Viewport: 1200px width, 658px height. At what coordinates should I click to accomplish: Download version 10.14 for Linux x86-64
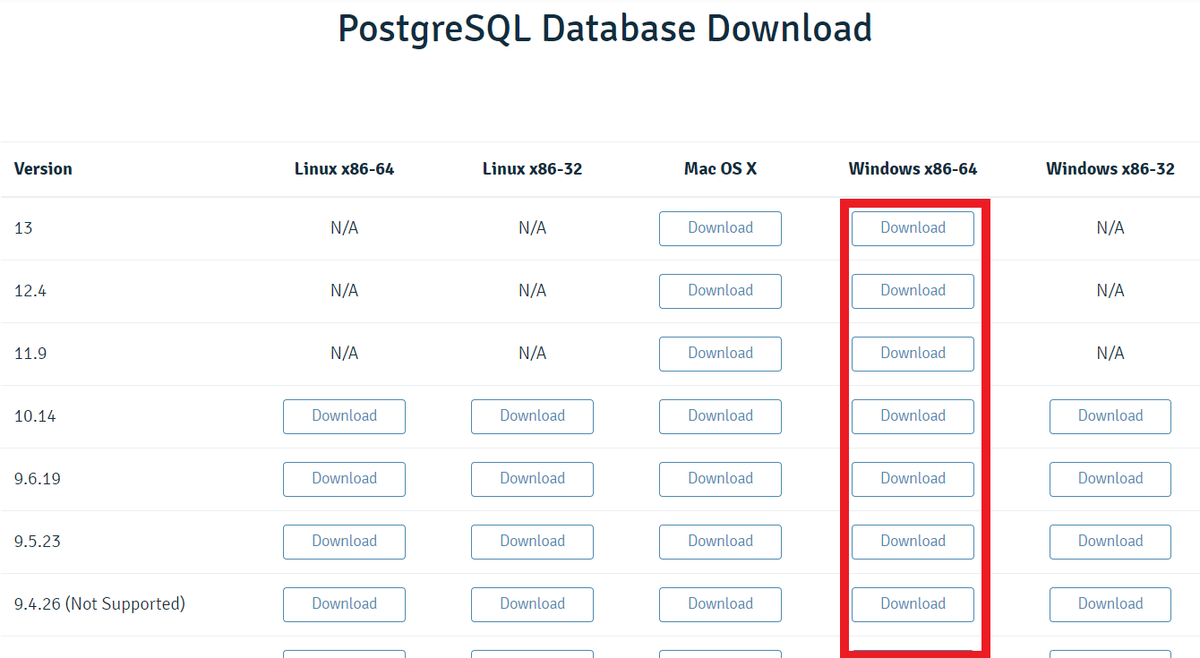[344, 416]
